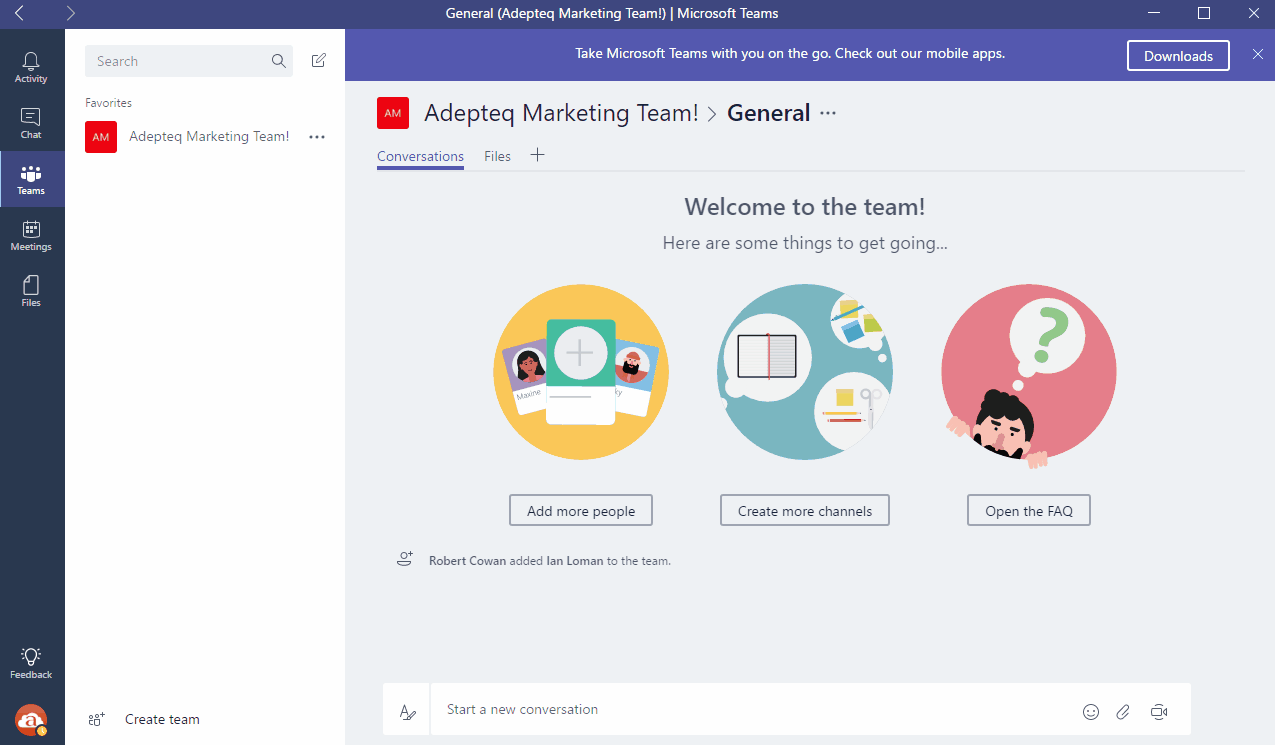Image resolution: width=1275 pixels, height=745 pixels.
Task: Click Robert Cowan in the activity message
Action: 467,561
